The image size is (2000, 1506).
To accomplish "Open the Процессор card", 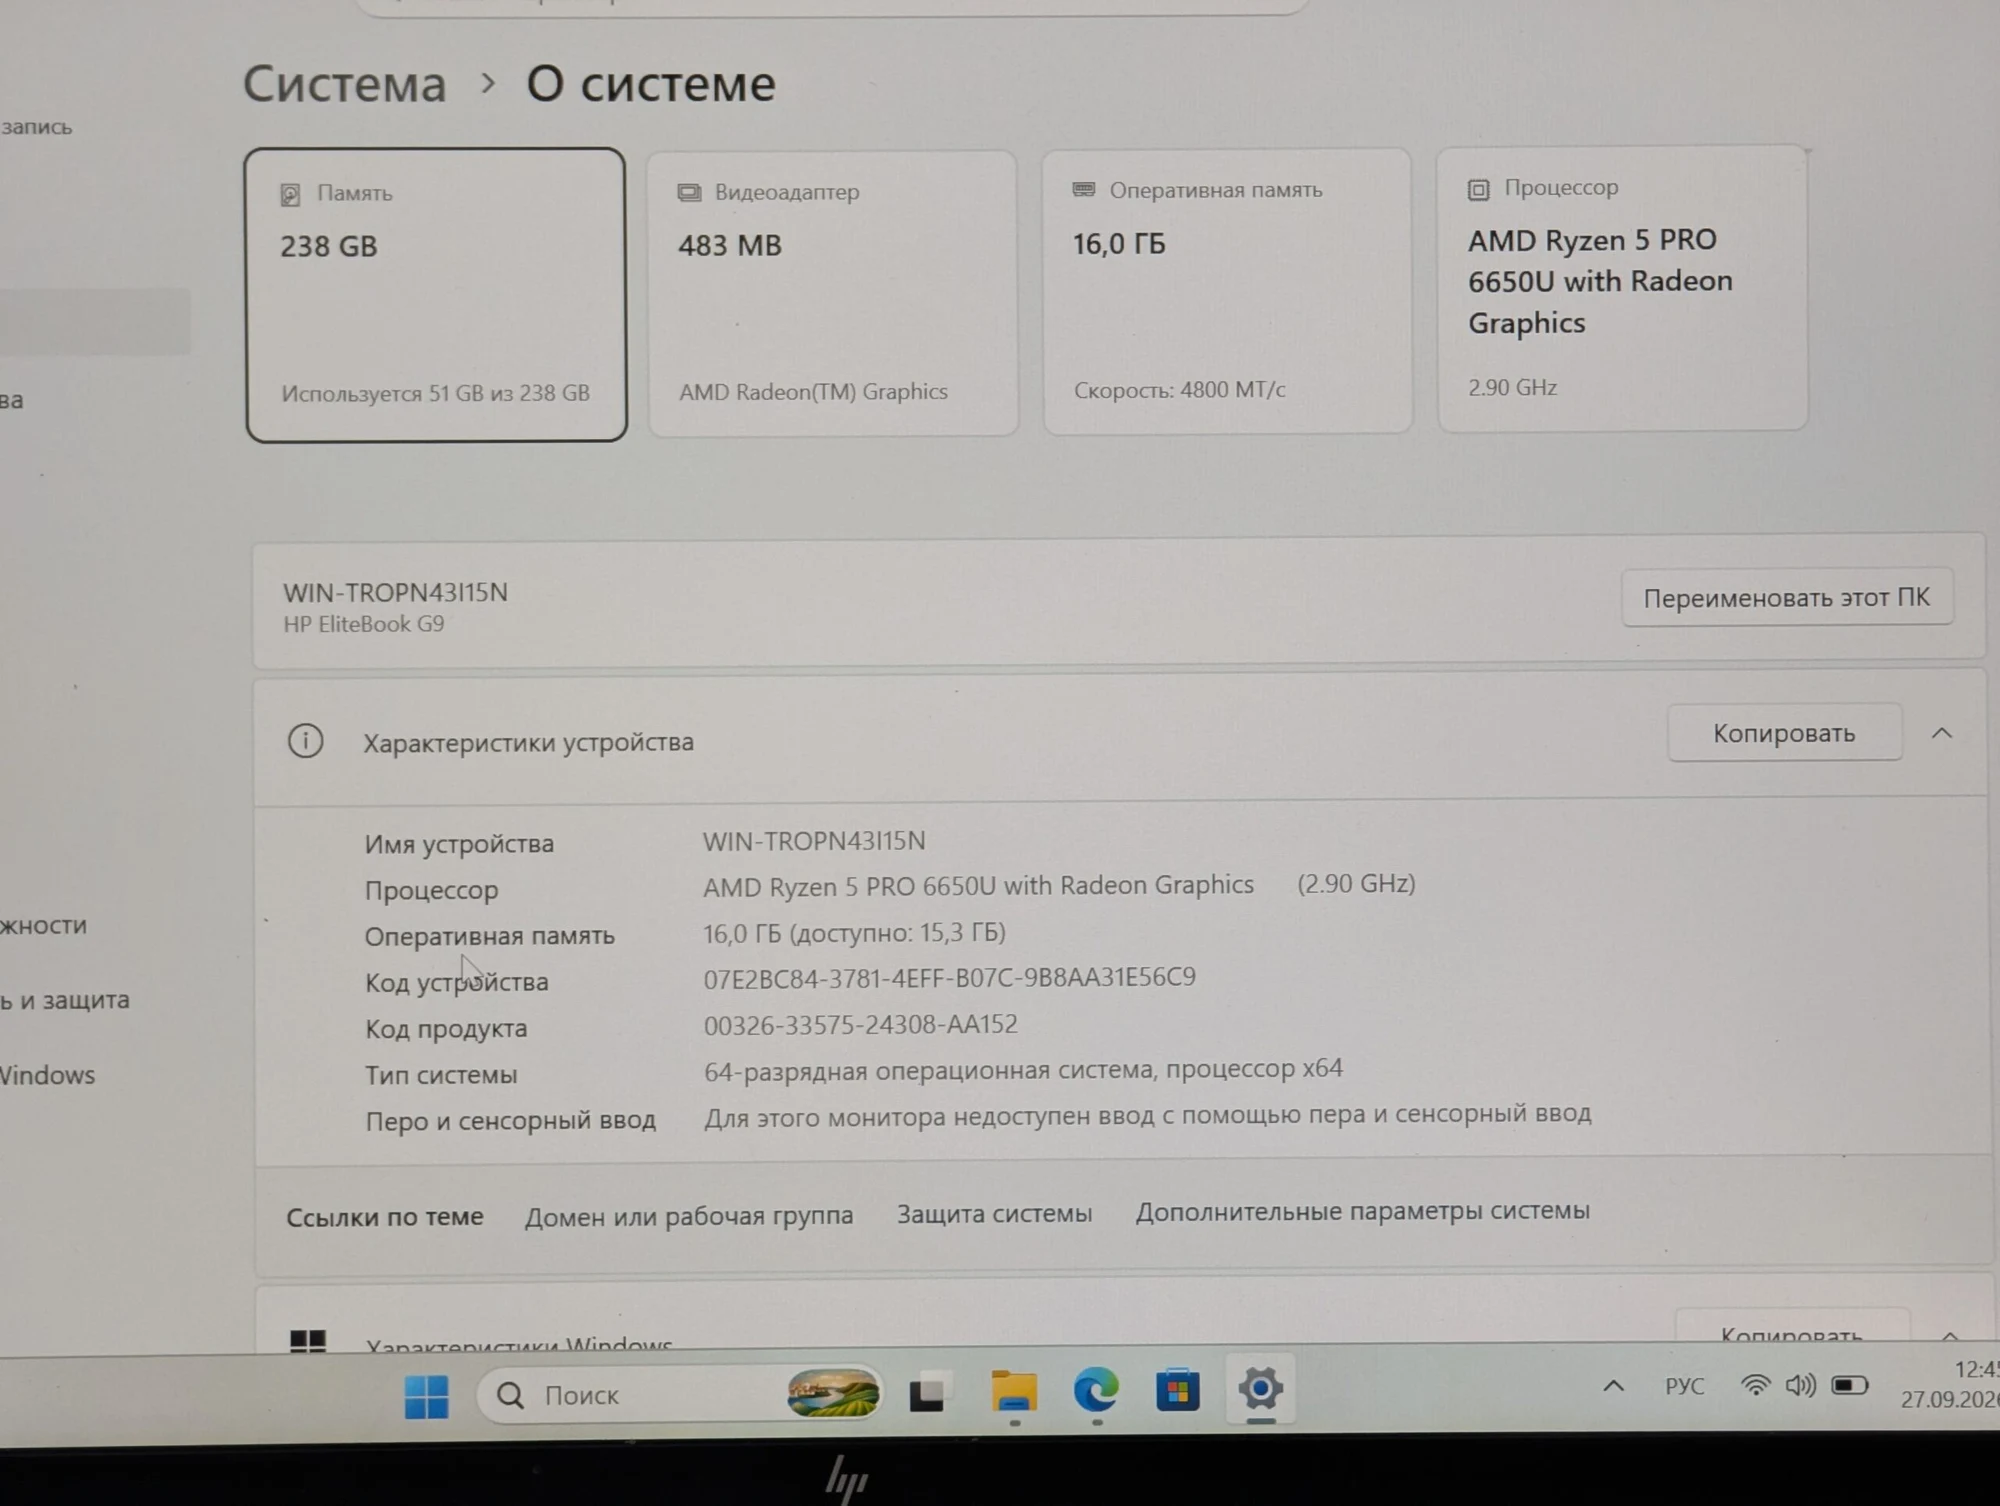I will (1622, 289).
